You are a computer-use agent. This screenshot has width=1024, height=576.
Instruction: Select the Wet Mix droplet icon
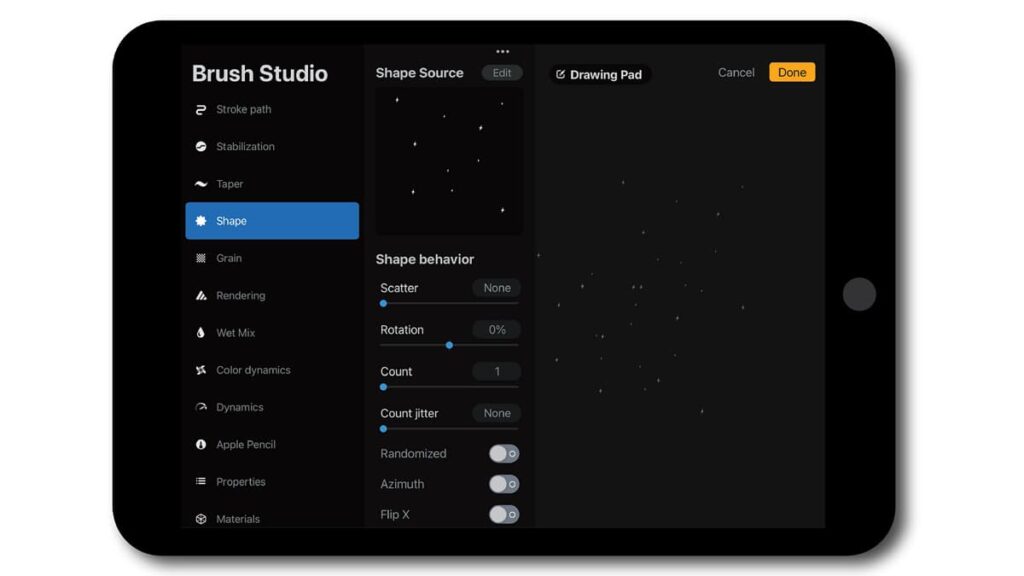point(203,332)
